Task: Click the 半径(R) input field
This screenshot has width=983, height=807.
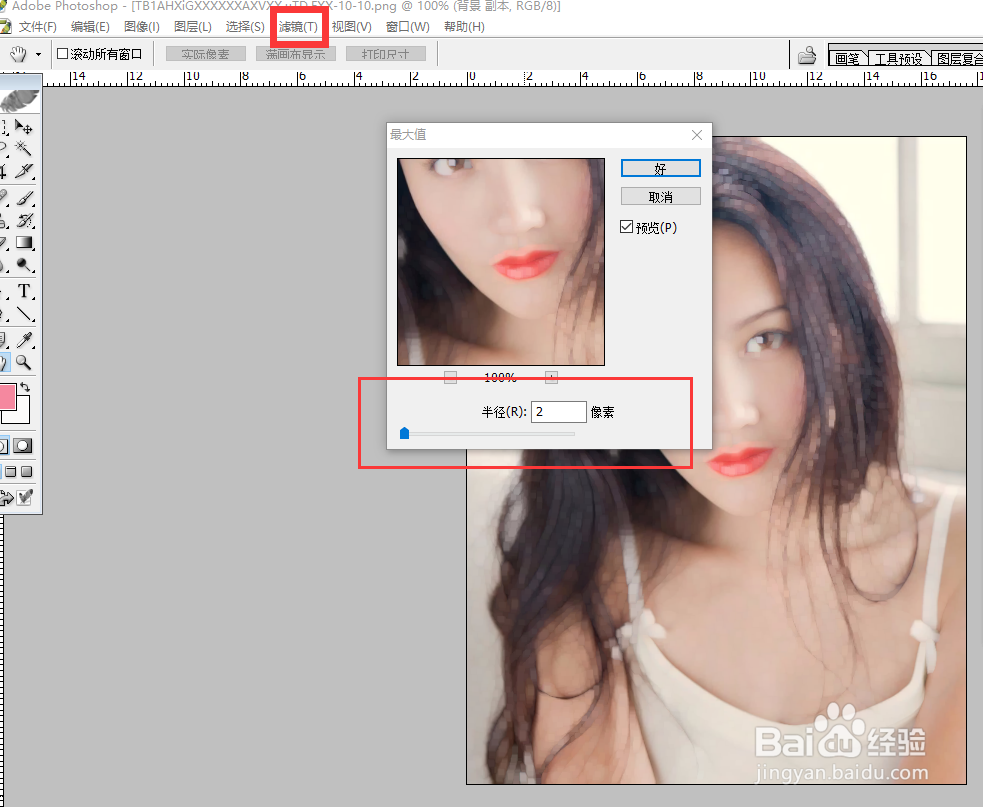Action: pos(559,412)
